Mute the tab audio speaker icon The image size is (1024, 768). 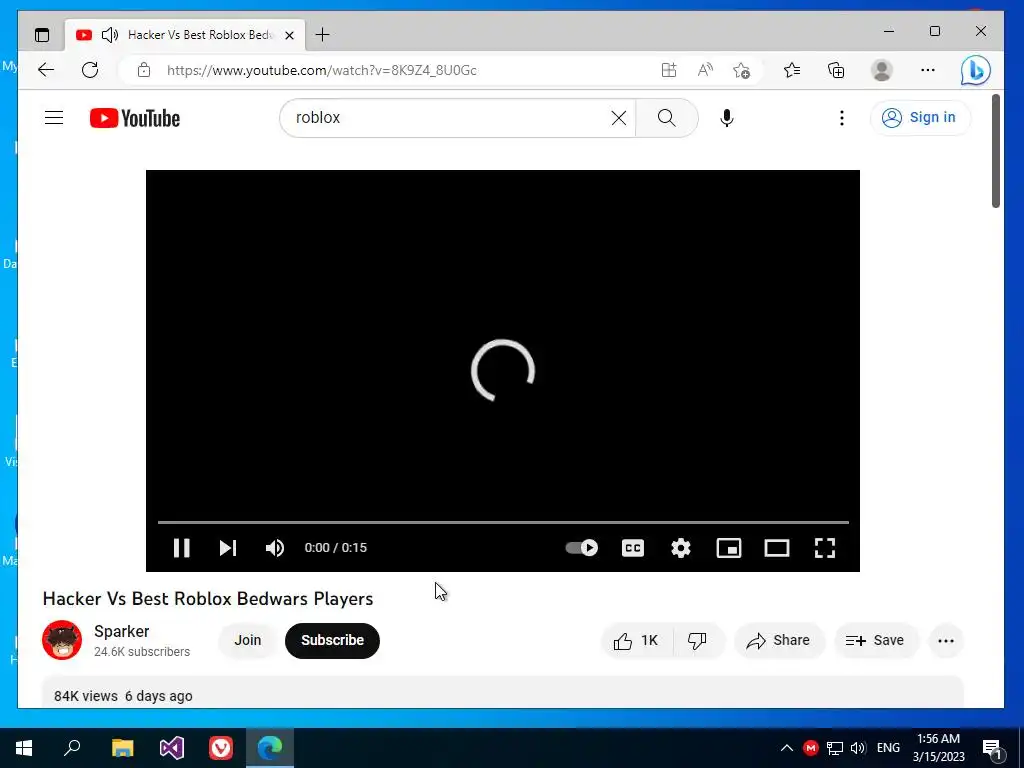(110, 35)
